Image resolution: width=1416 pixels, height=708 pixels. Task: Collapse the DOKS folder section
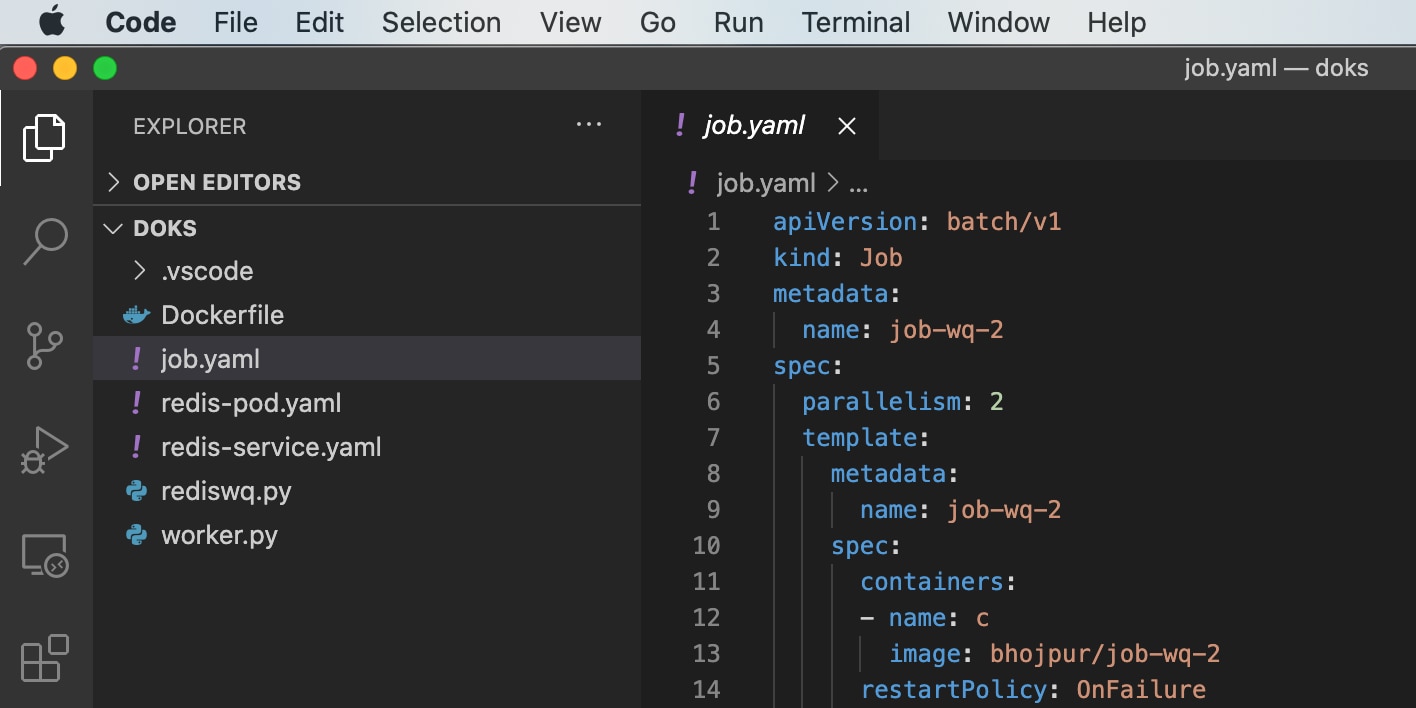pos(112,227)
